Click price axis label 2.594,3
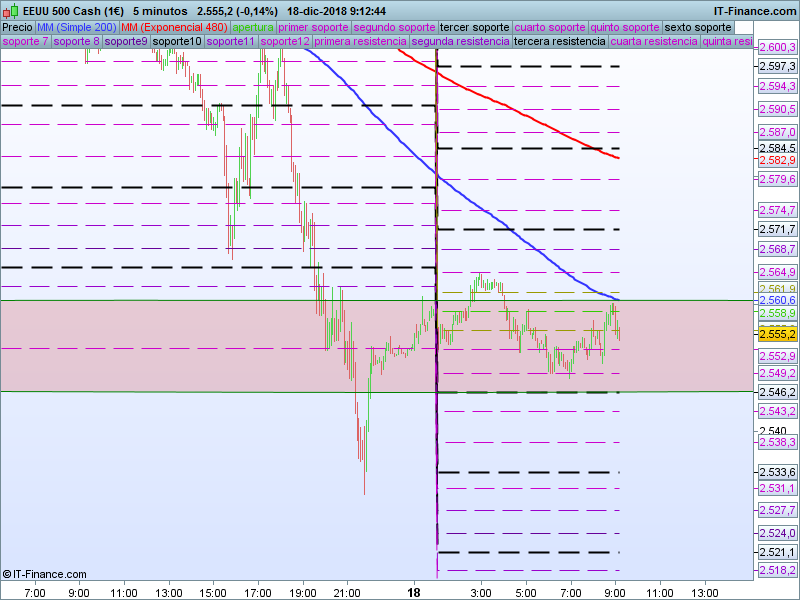 click(777, 86)
